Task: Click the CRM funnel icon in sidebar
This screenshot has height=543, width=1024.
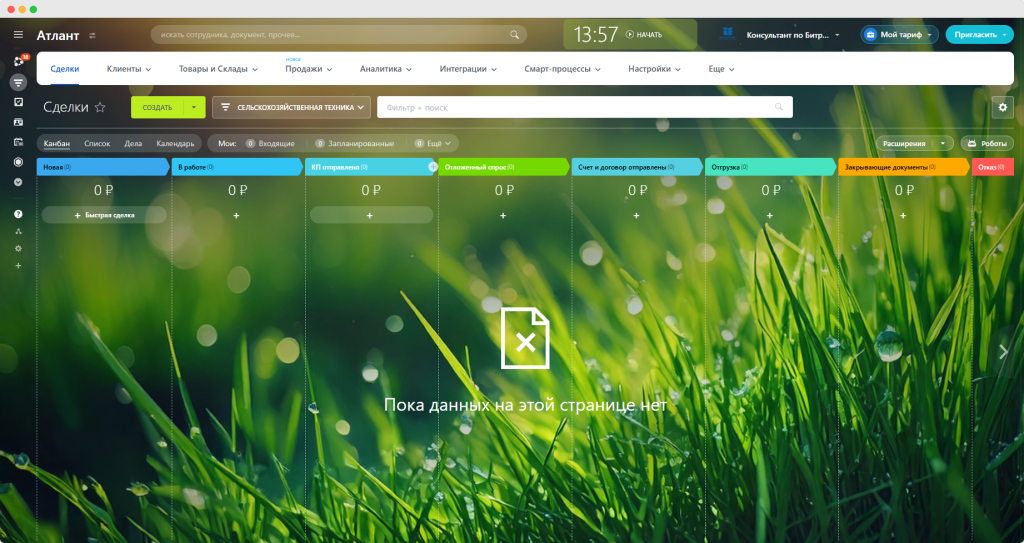Action: [18, 82]
